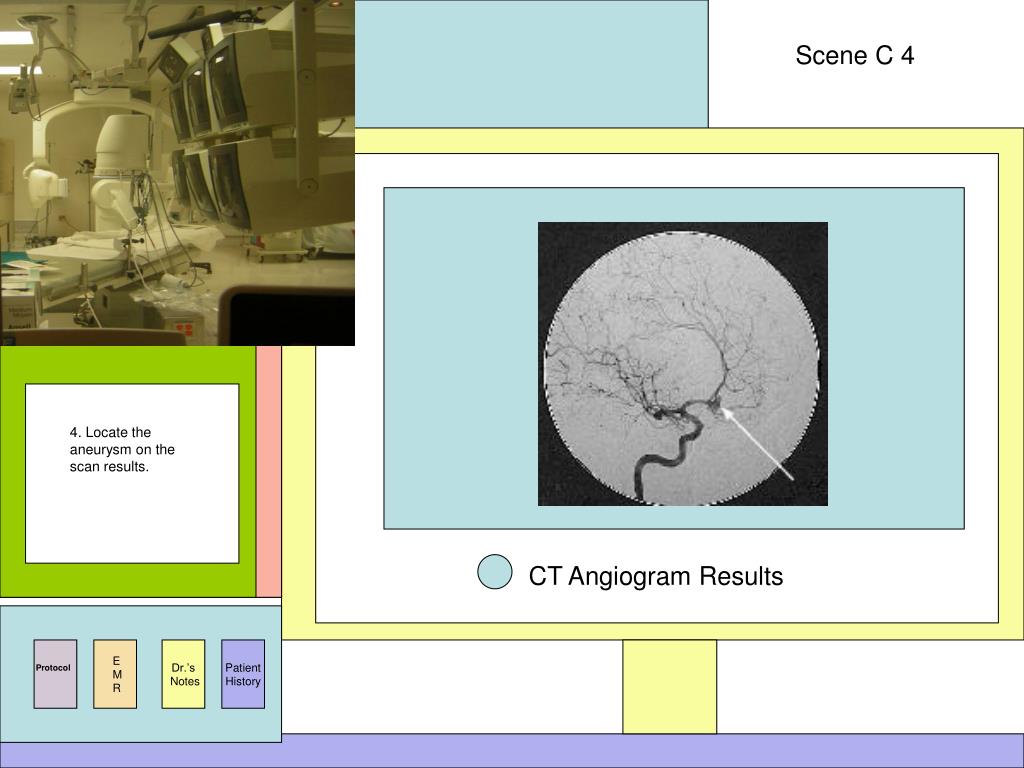Open the Patient History card
The image size is (1024, 768).
point(243,674)
